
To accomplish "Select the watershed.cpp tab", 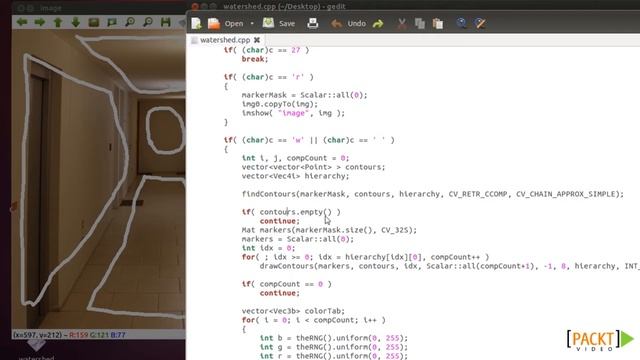I will click(224, 40).
